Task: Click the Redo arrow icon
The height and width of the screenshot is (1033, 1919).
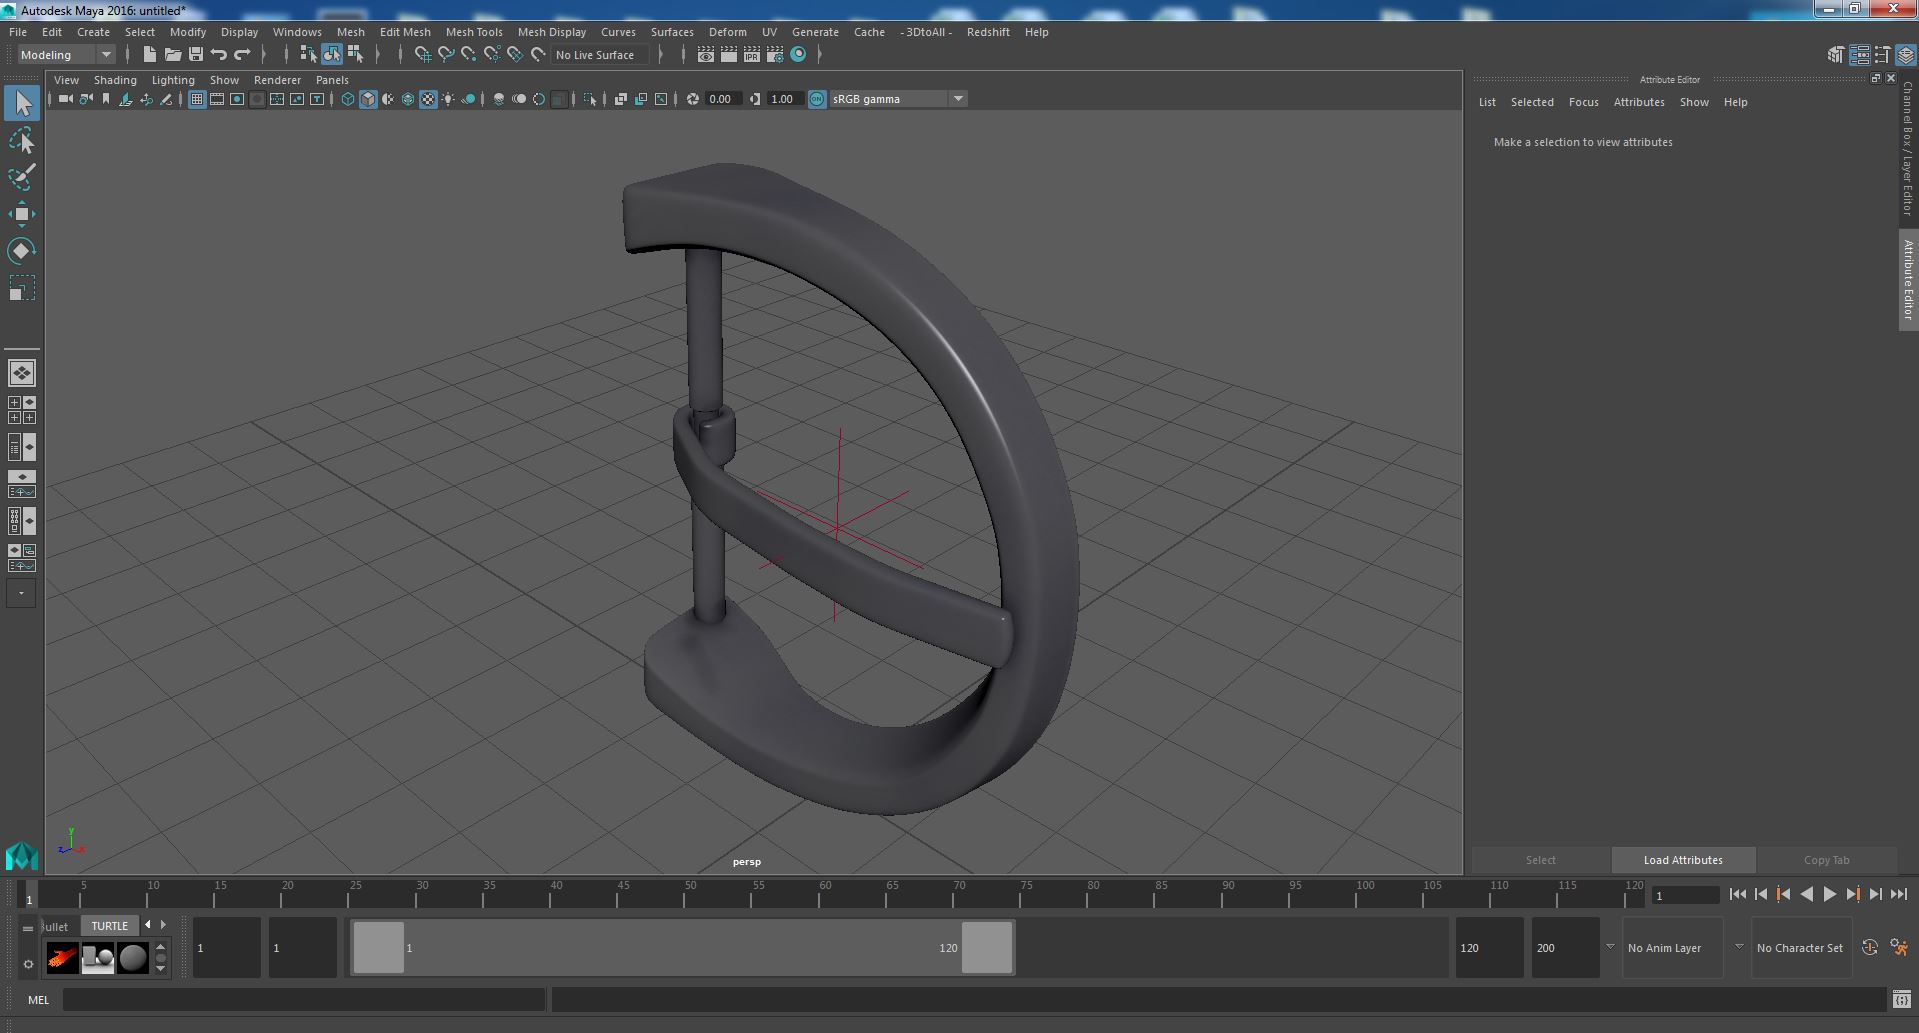Action: pyautogui.click(x=243, y=55)
